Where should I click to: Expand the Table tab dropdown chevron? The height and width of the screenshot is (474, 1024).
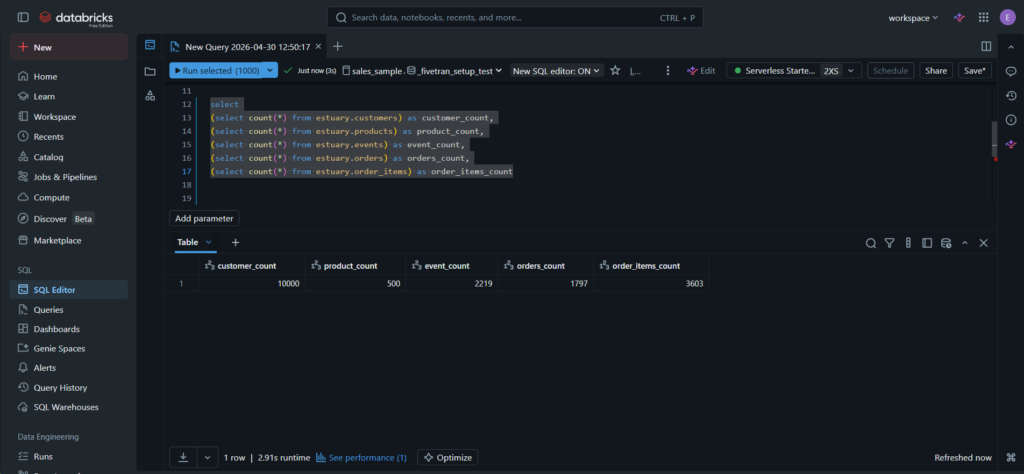pos(209,242)
